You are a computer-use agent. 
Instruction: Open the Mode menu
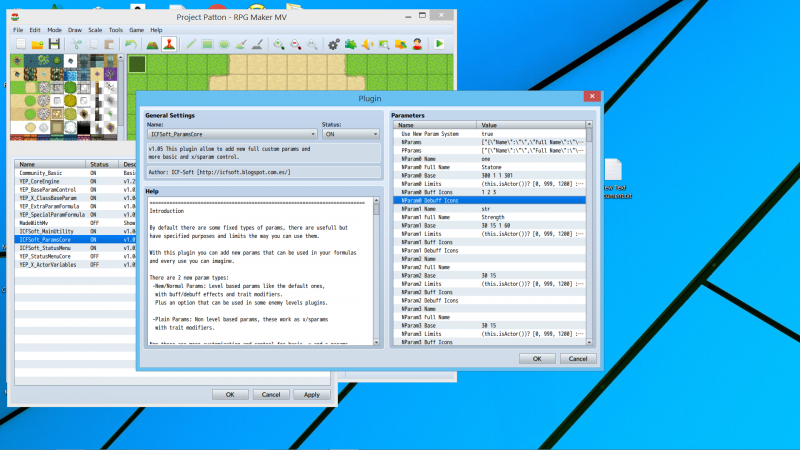tap(54, 30)
